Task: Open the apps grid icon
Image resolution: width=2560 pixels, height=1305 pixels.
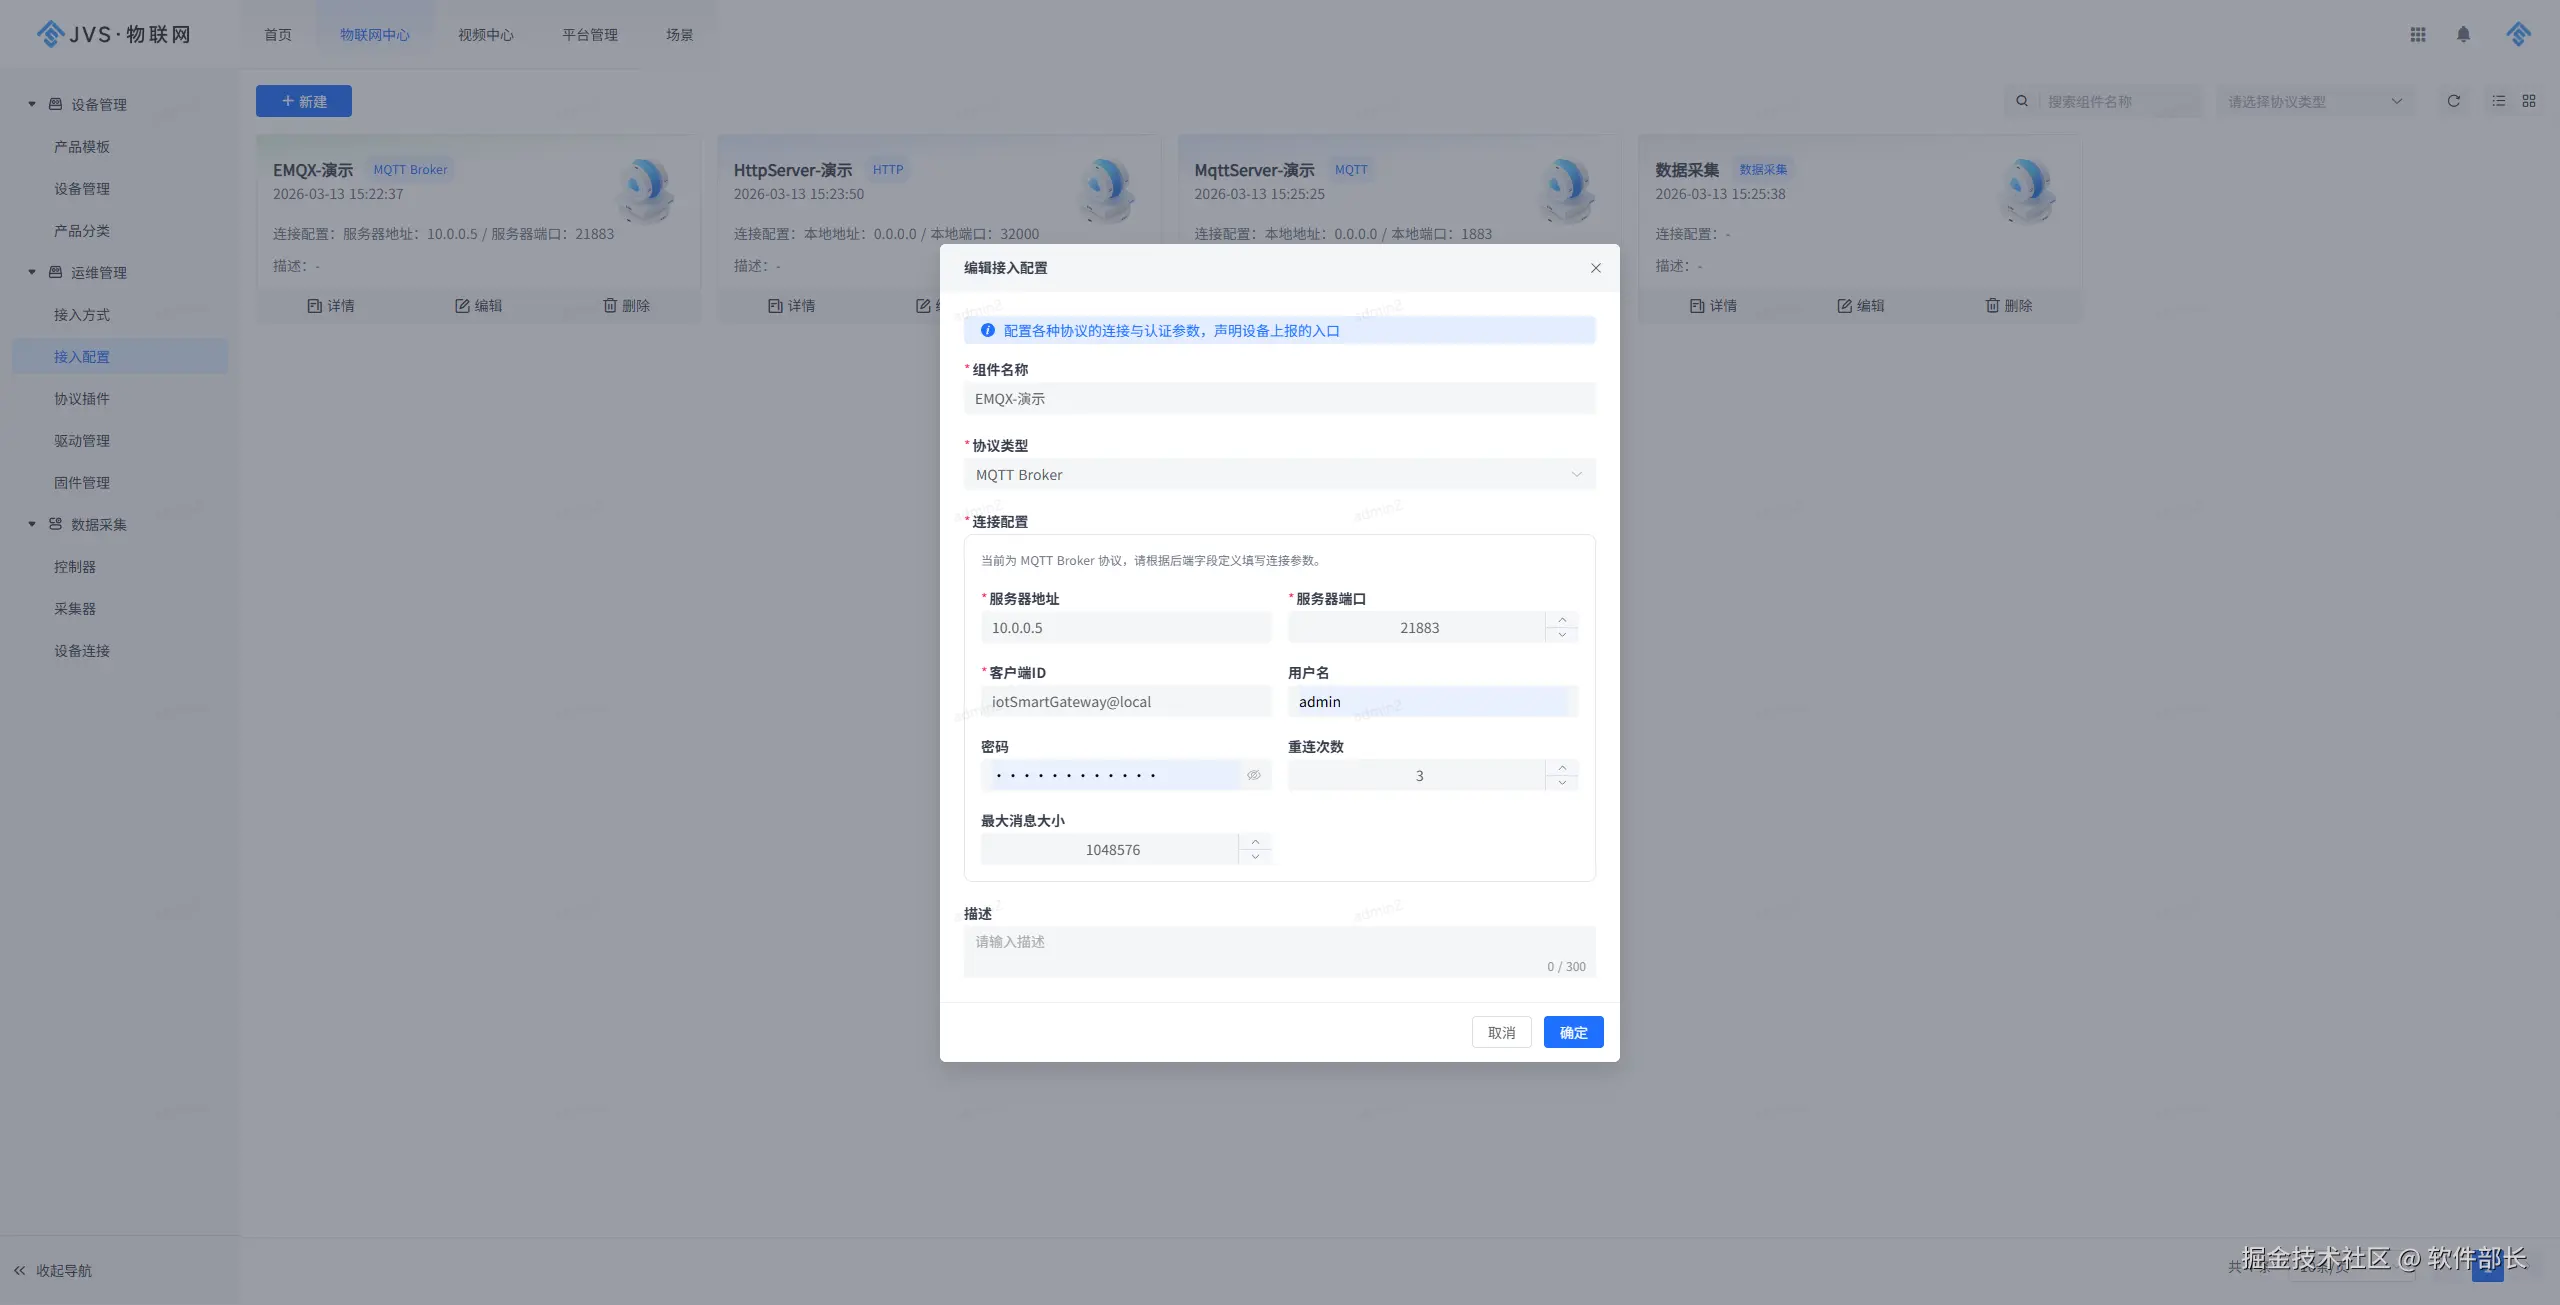Action: point(2418,35)
